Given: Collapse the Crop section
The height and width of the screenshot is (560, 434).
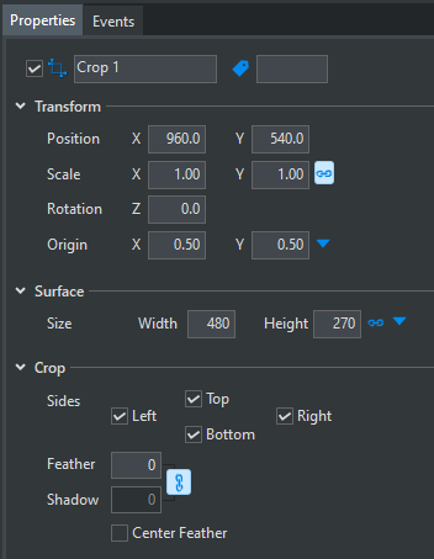Looking at the screenshot, I should pyautogui.click(x=21, y=367).
